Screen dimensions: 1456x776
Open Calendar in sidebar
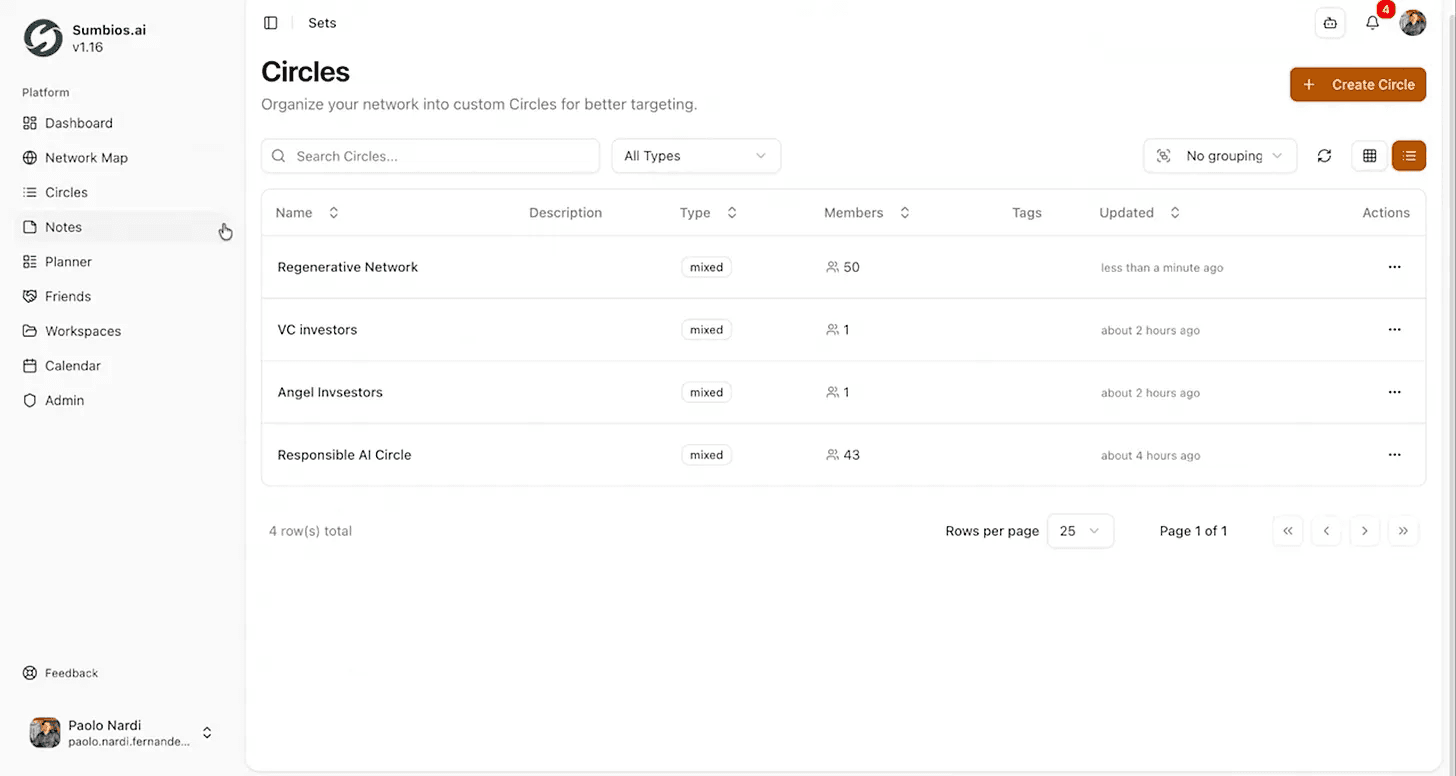122,366
